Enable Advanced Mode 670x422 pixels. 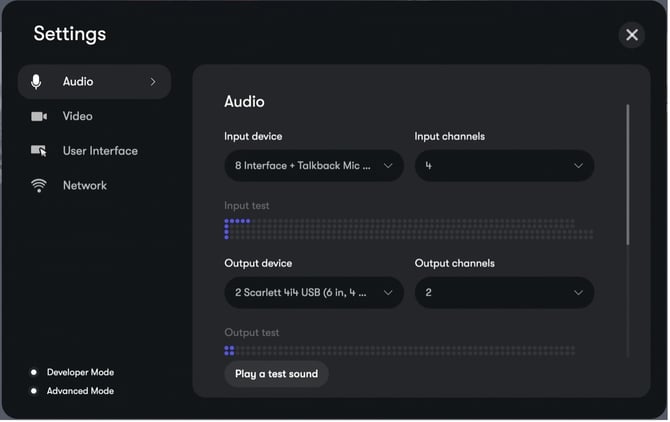pos(33,391)
